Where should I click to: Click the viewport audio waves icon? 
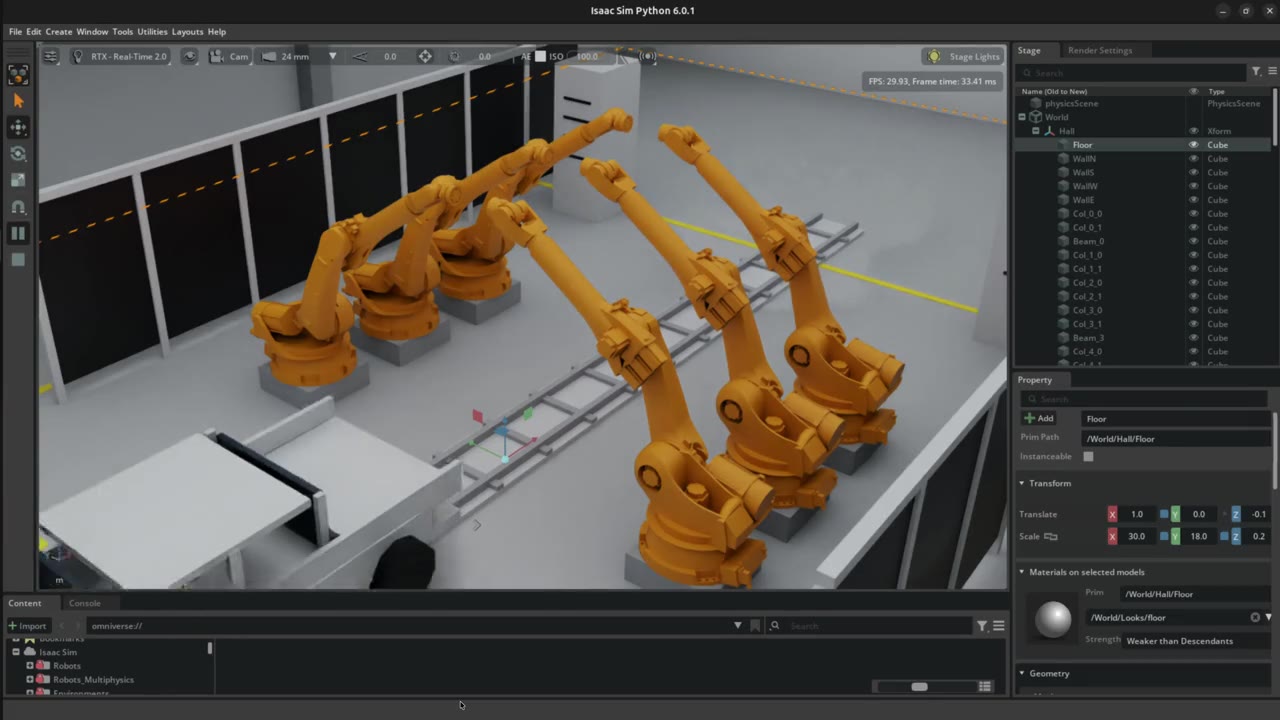(648, 56)
